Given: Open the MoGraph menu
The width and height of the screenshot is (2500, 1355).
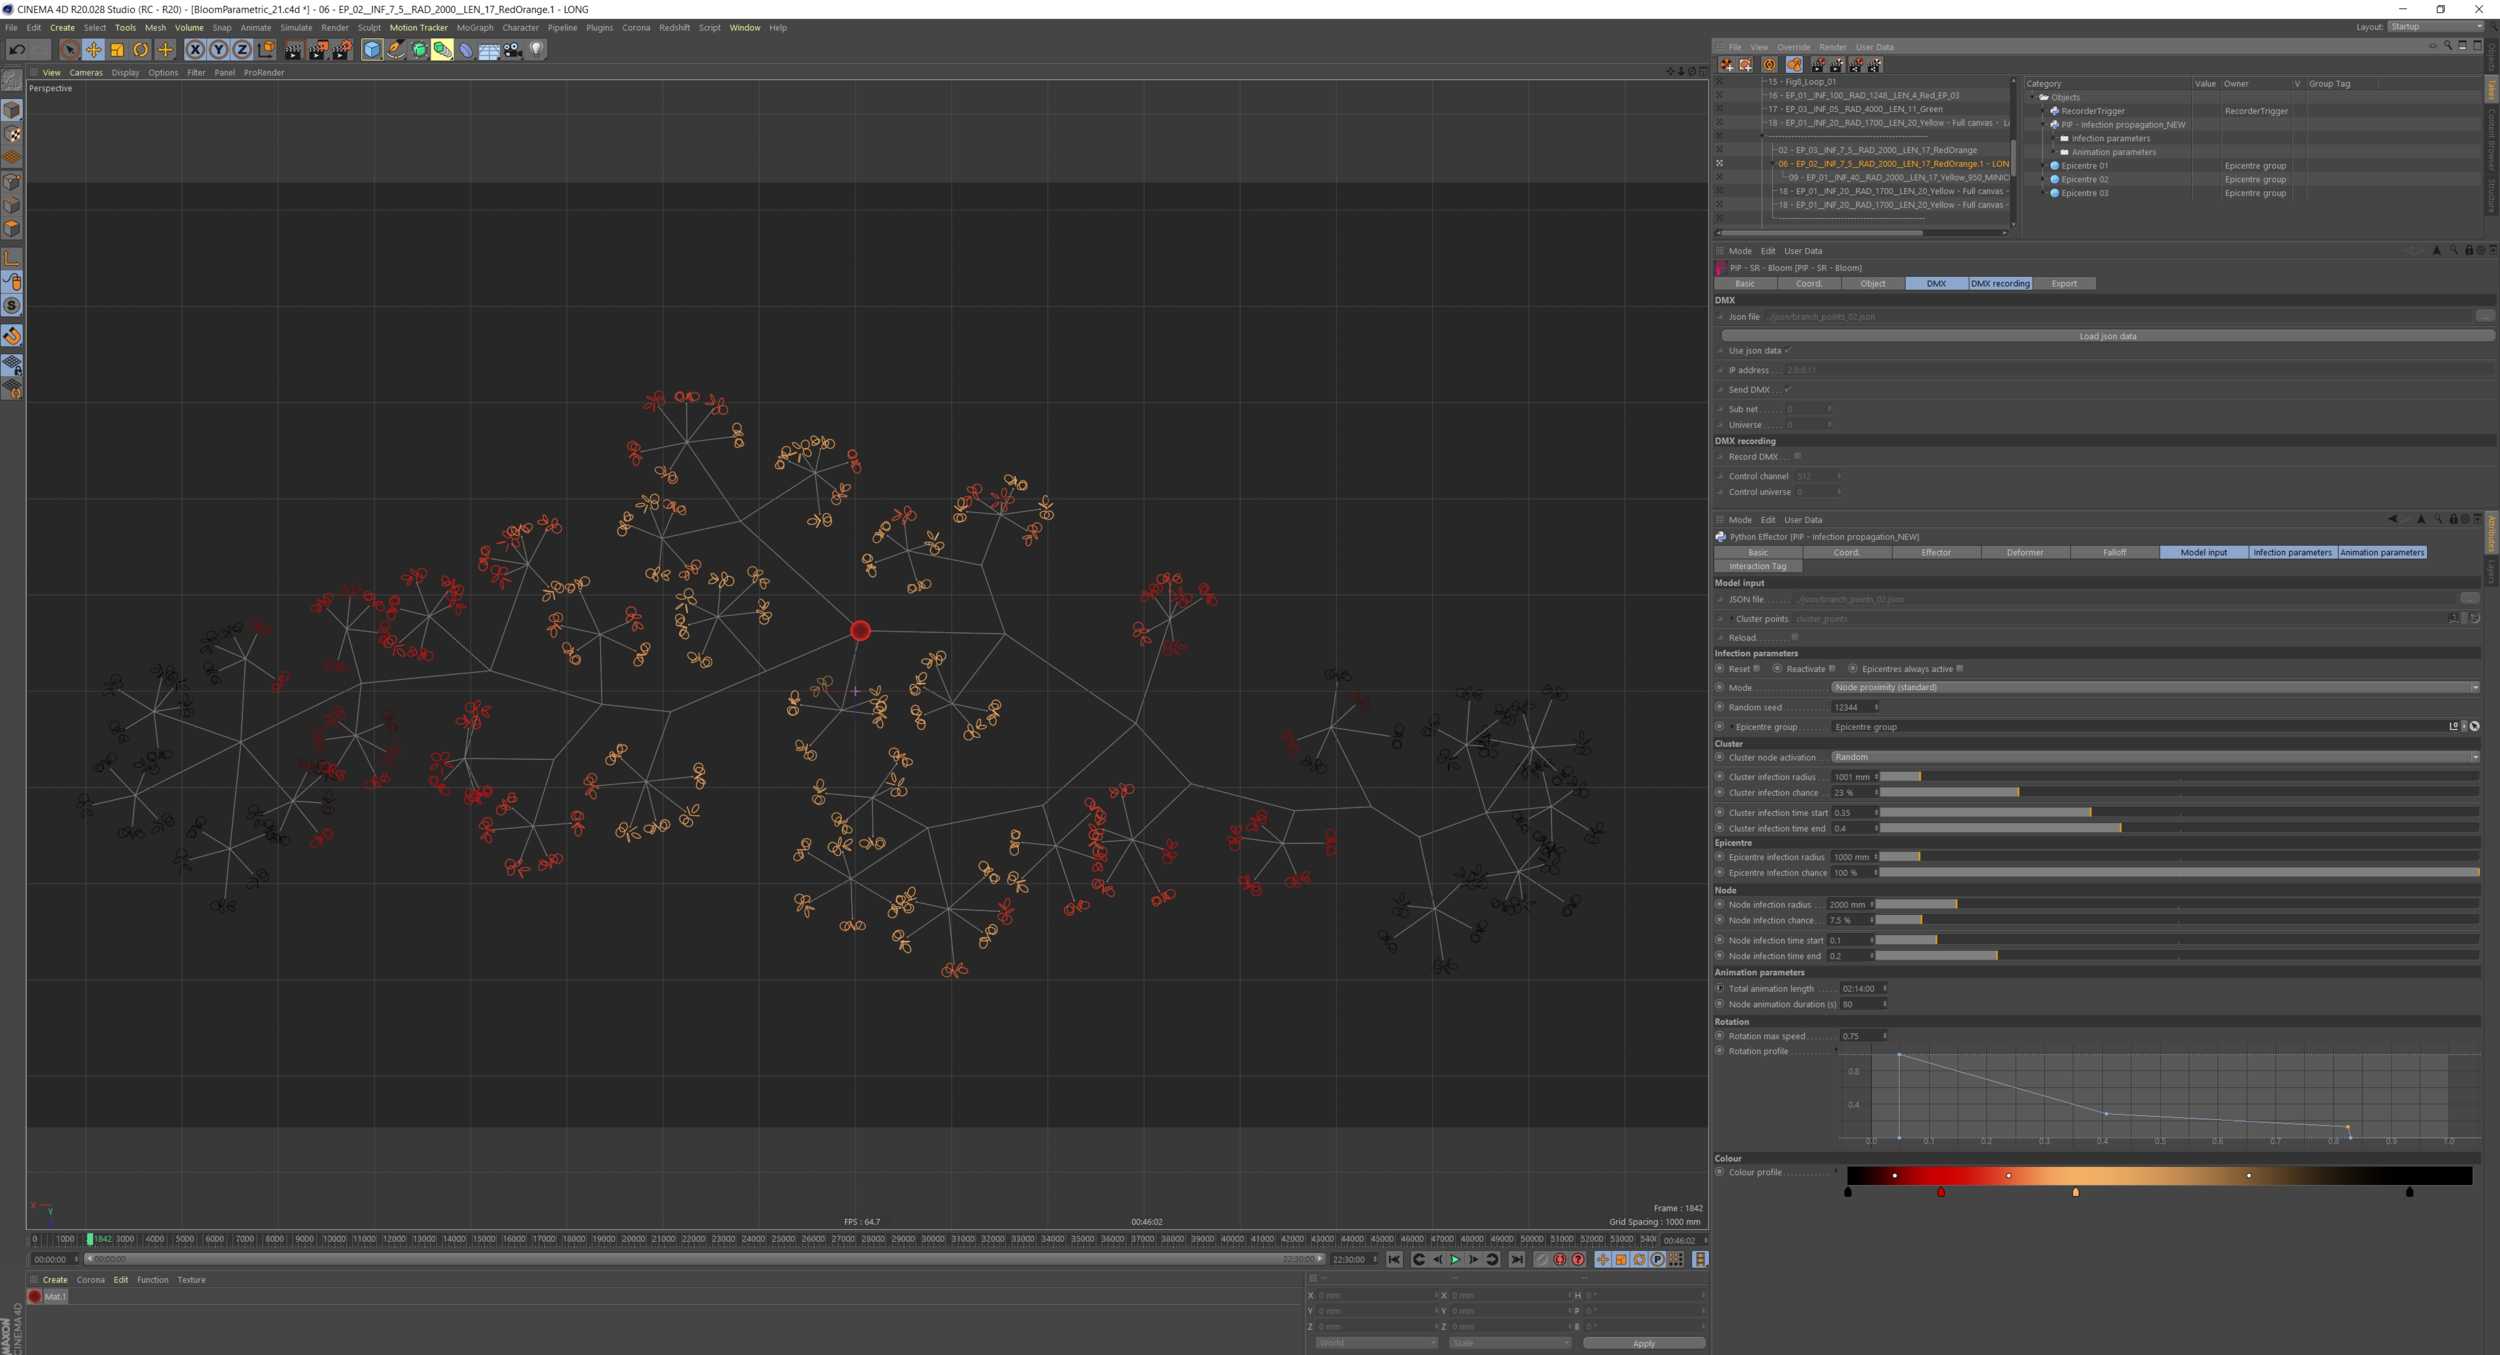Looking at the screenshot, I should pos(475,28).
